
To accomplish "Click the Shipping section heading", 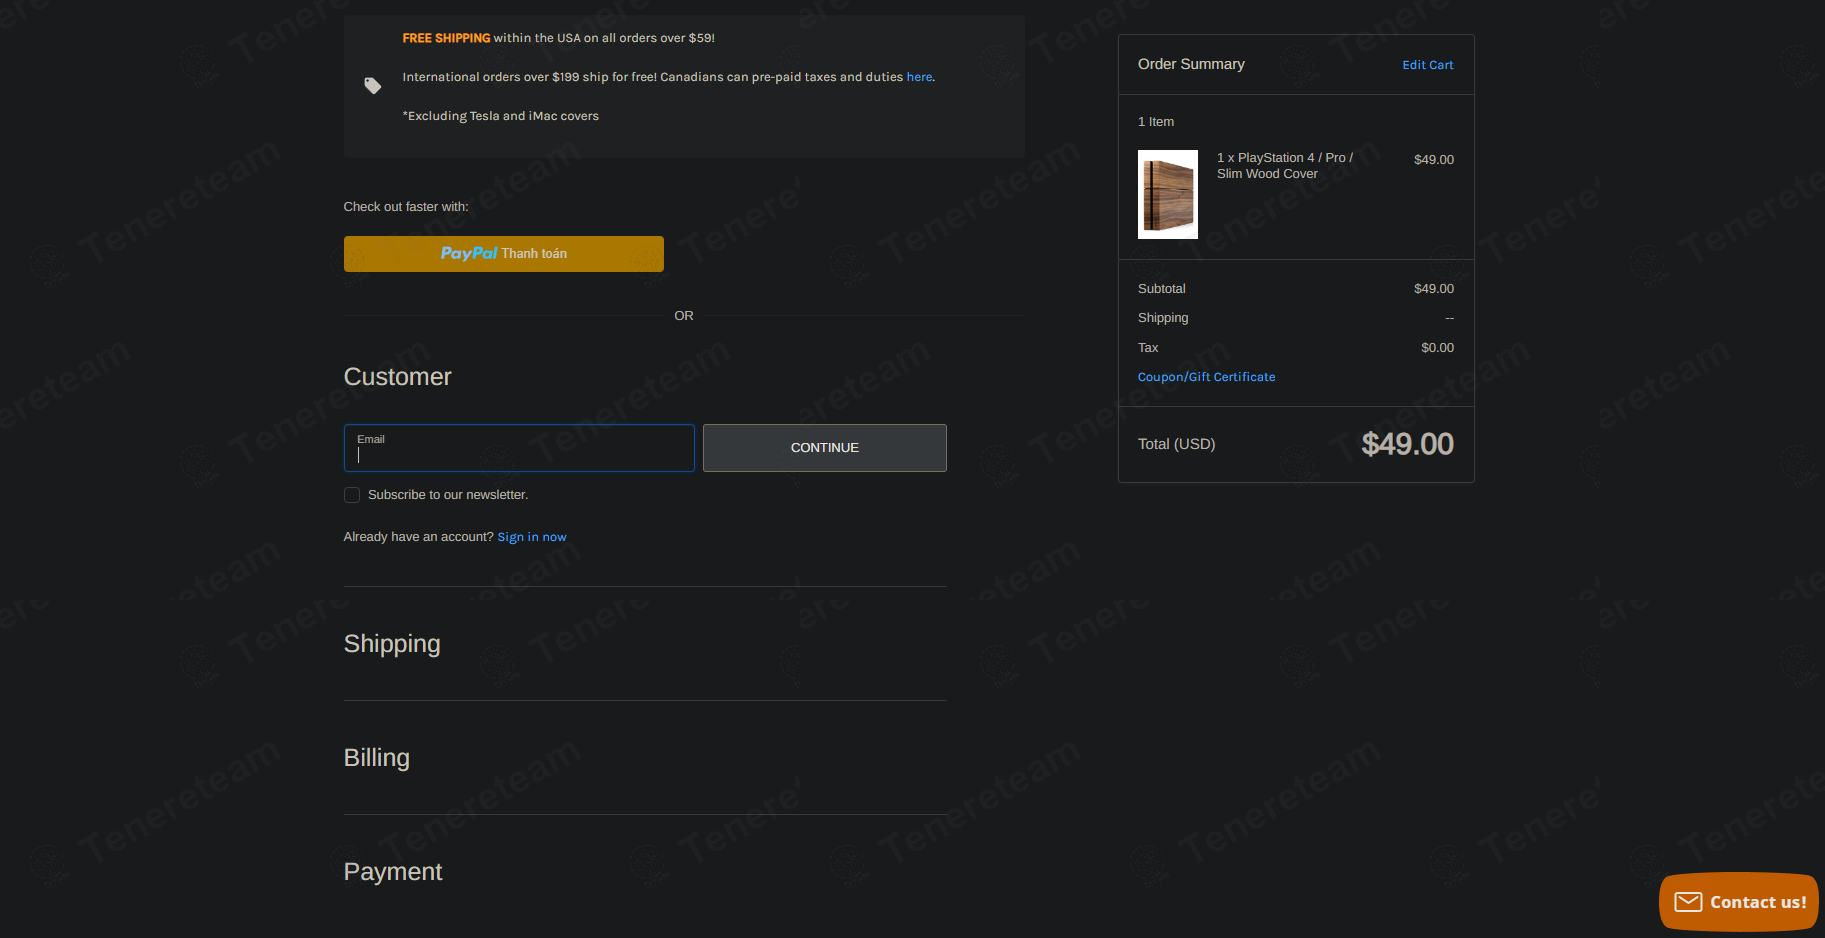I will coord(392,644).
